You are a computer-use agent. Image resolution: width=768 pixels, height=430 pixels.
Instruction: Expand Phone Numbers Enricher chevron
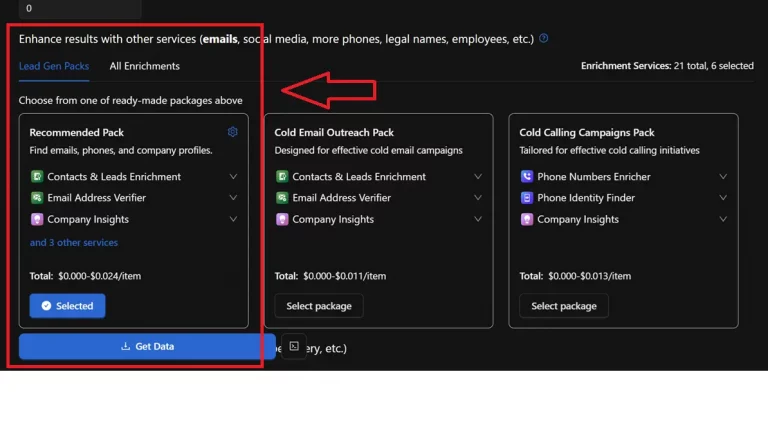[723, 177]
